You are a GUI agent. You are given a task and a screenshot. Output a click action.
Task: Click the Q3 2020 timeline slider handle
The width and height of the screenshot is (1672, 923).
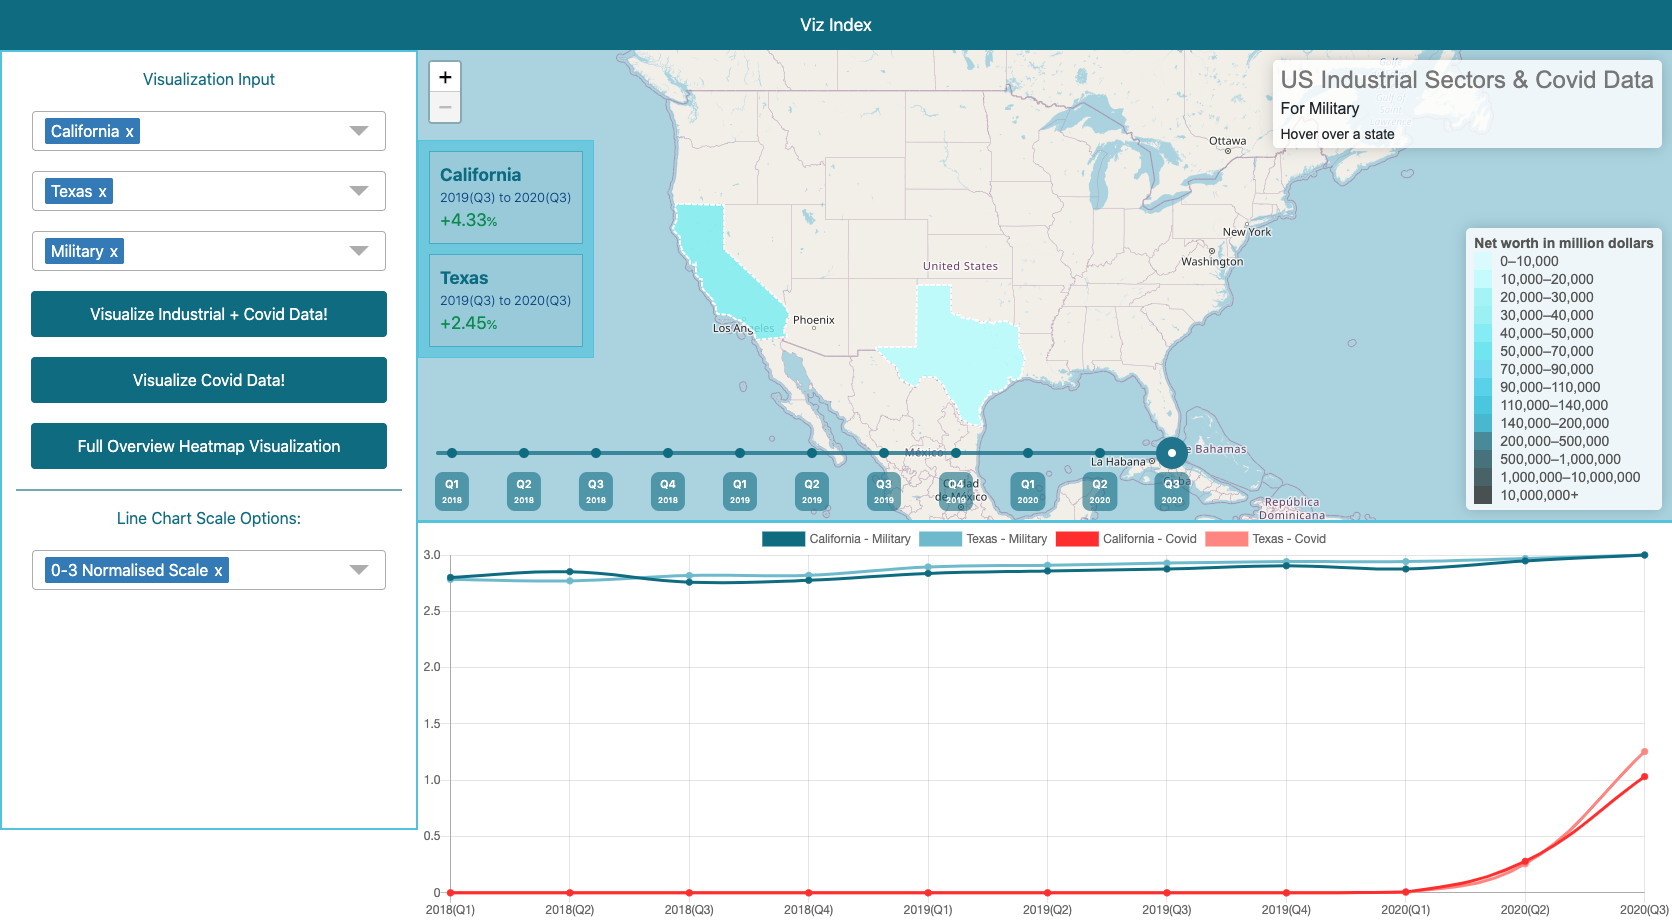(x=1172, y=453)
